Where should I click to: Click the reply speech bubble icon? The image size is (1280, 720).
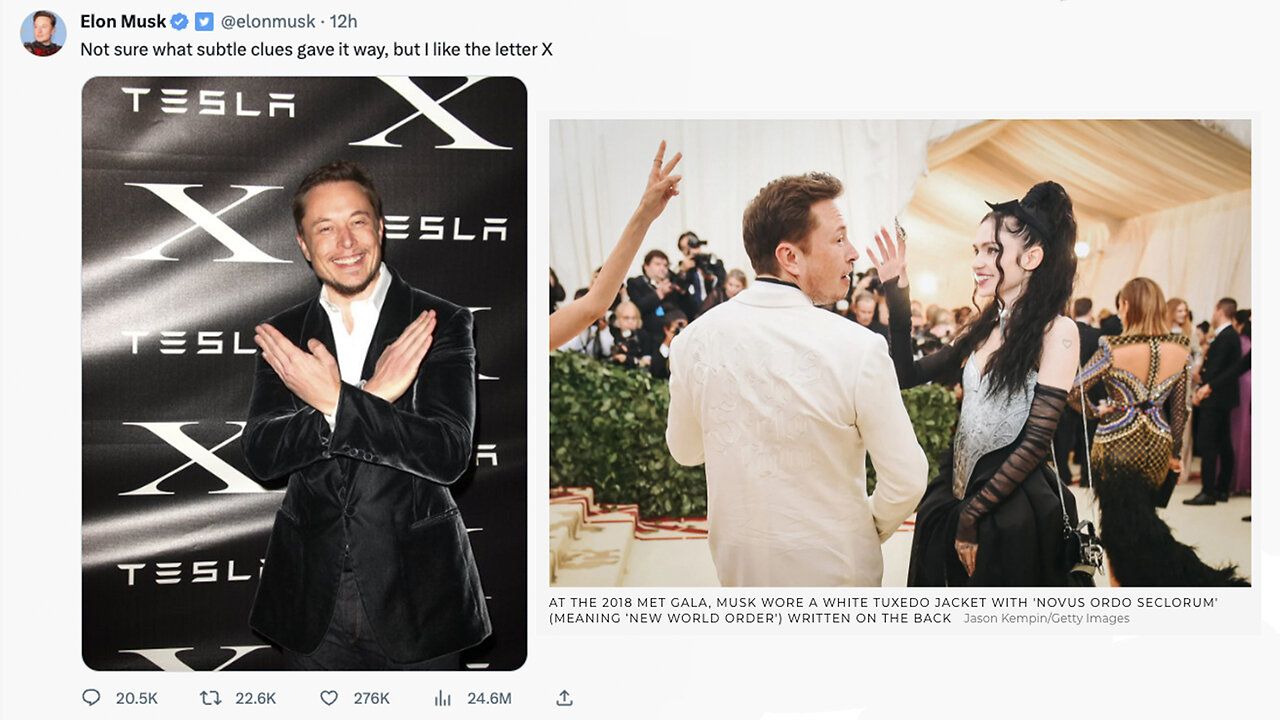pos(91,698)
